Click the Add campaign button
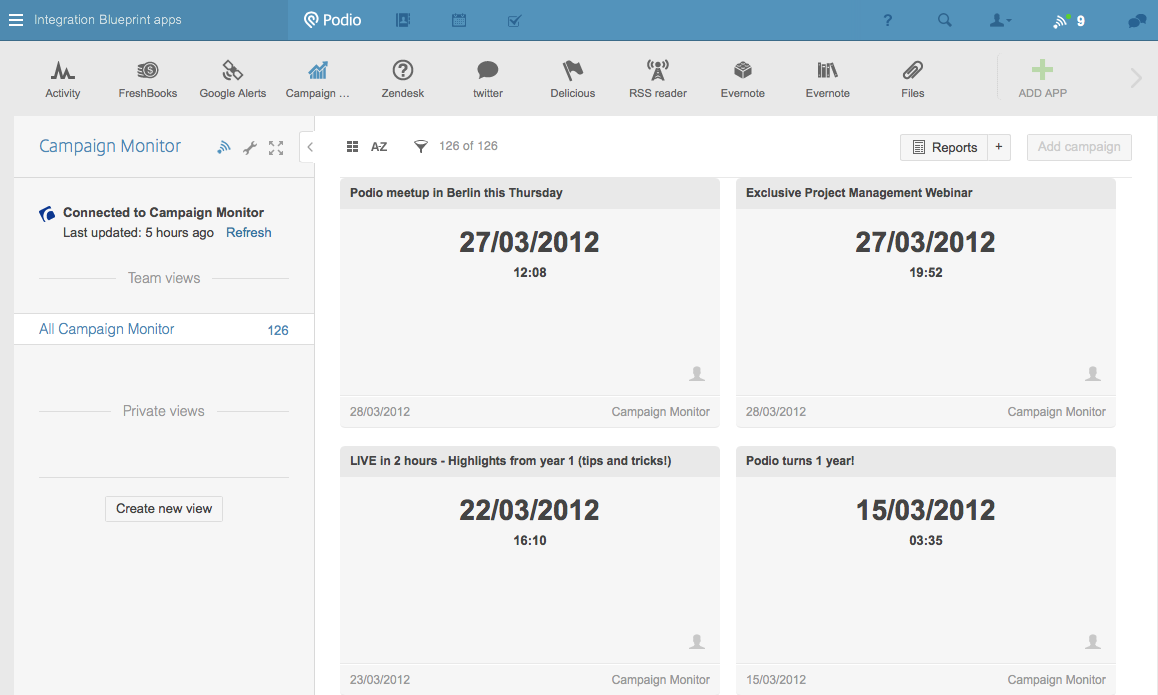Viewport: 1158px width, 695px height. point(1079,147)
